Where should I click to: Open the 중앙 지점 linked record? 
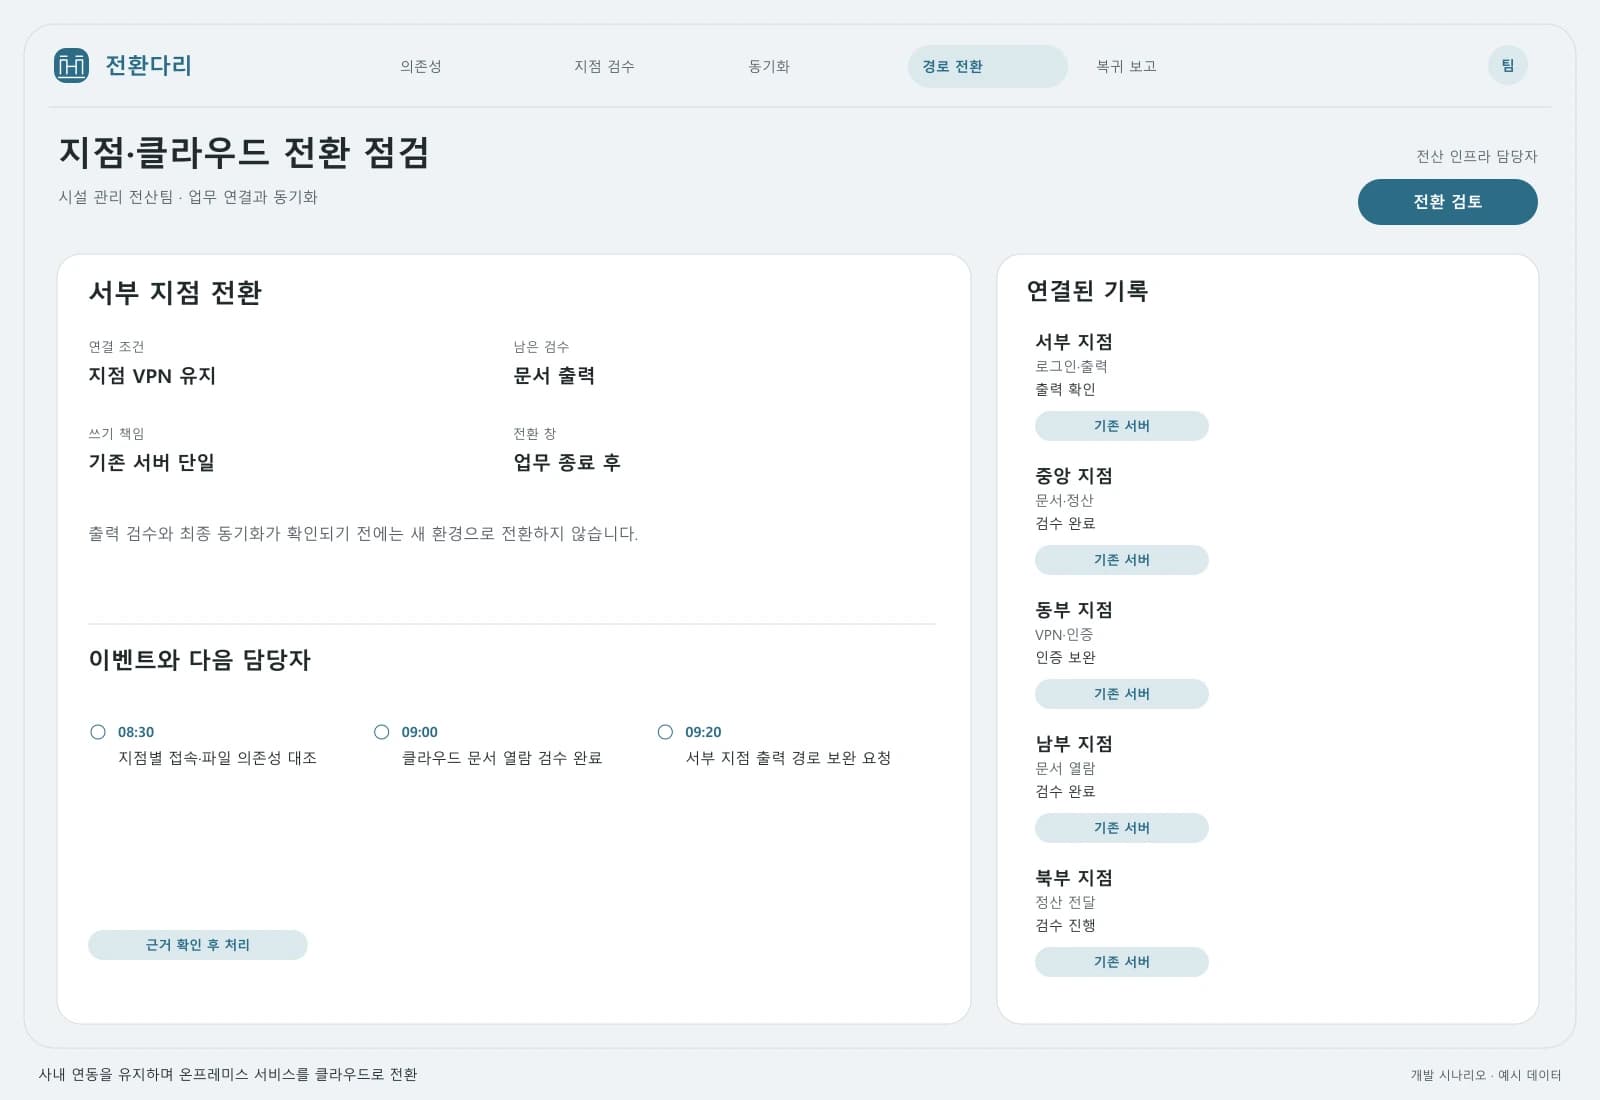click(x=1074, y=476)
